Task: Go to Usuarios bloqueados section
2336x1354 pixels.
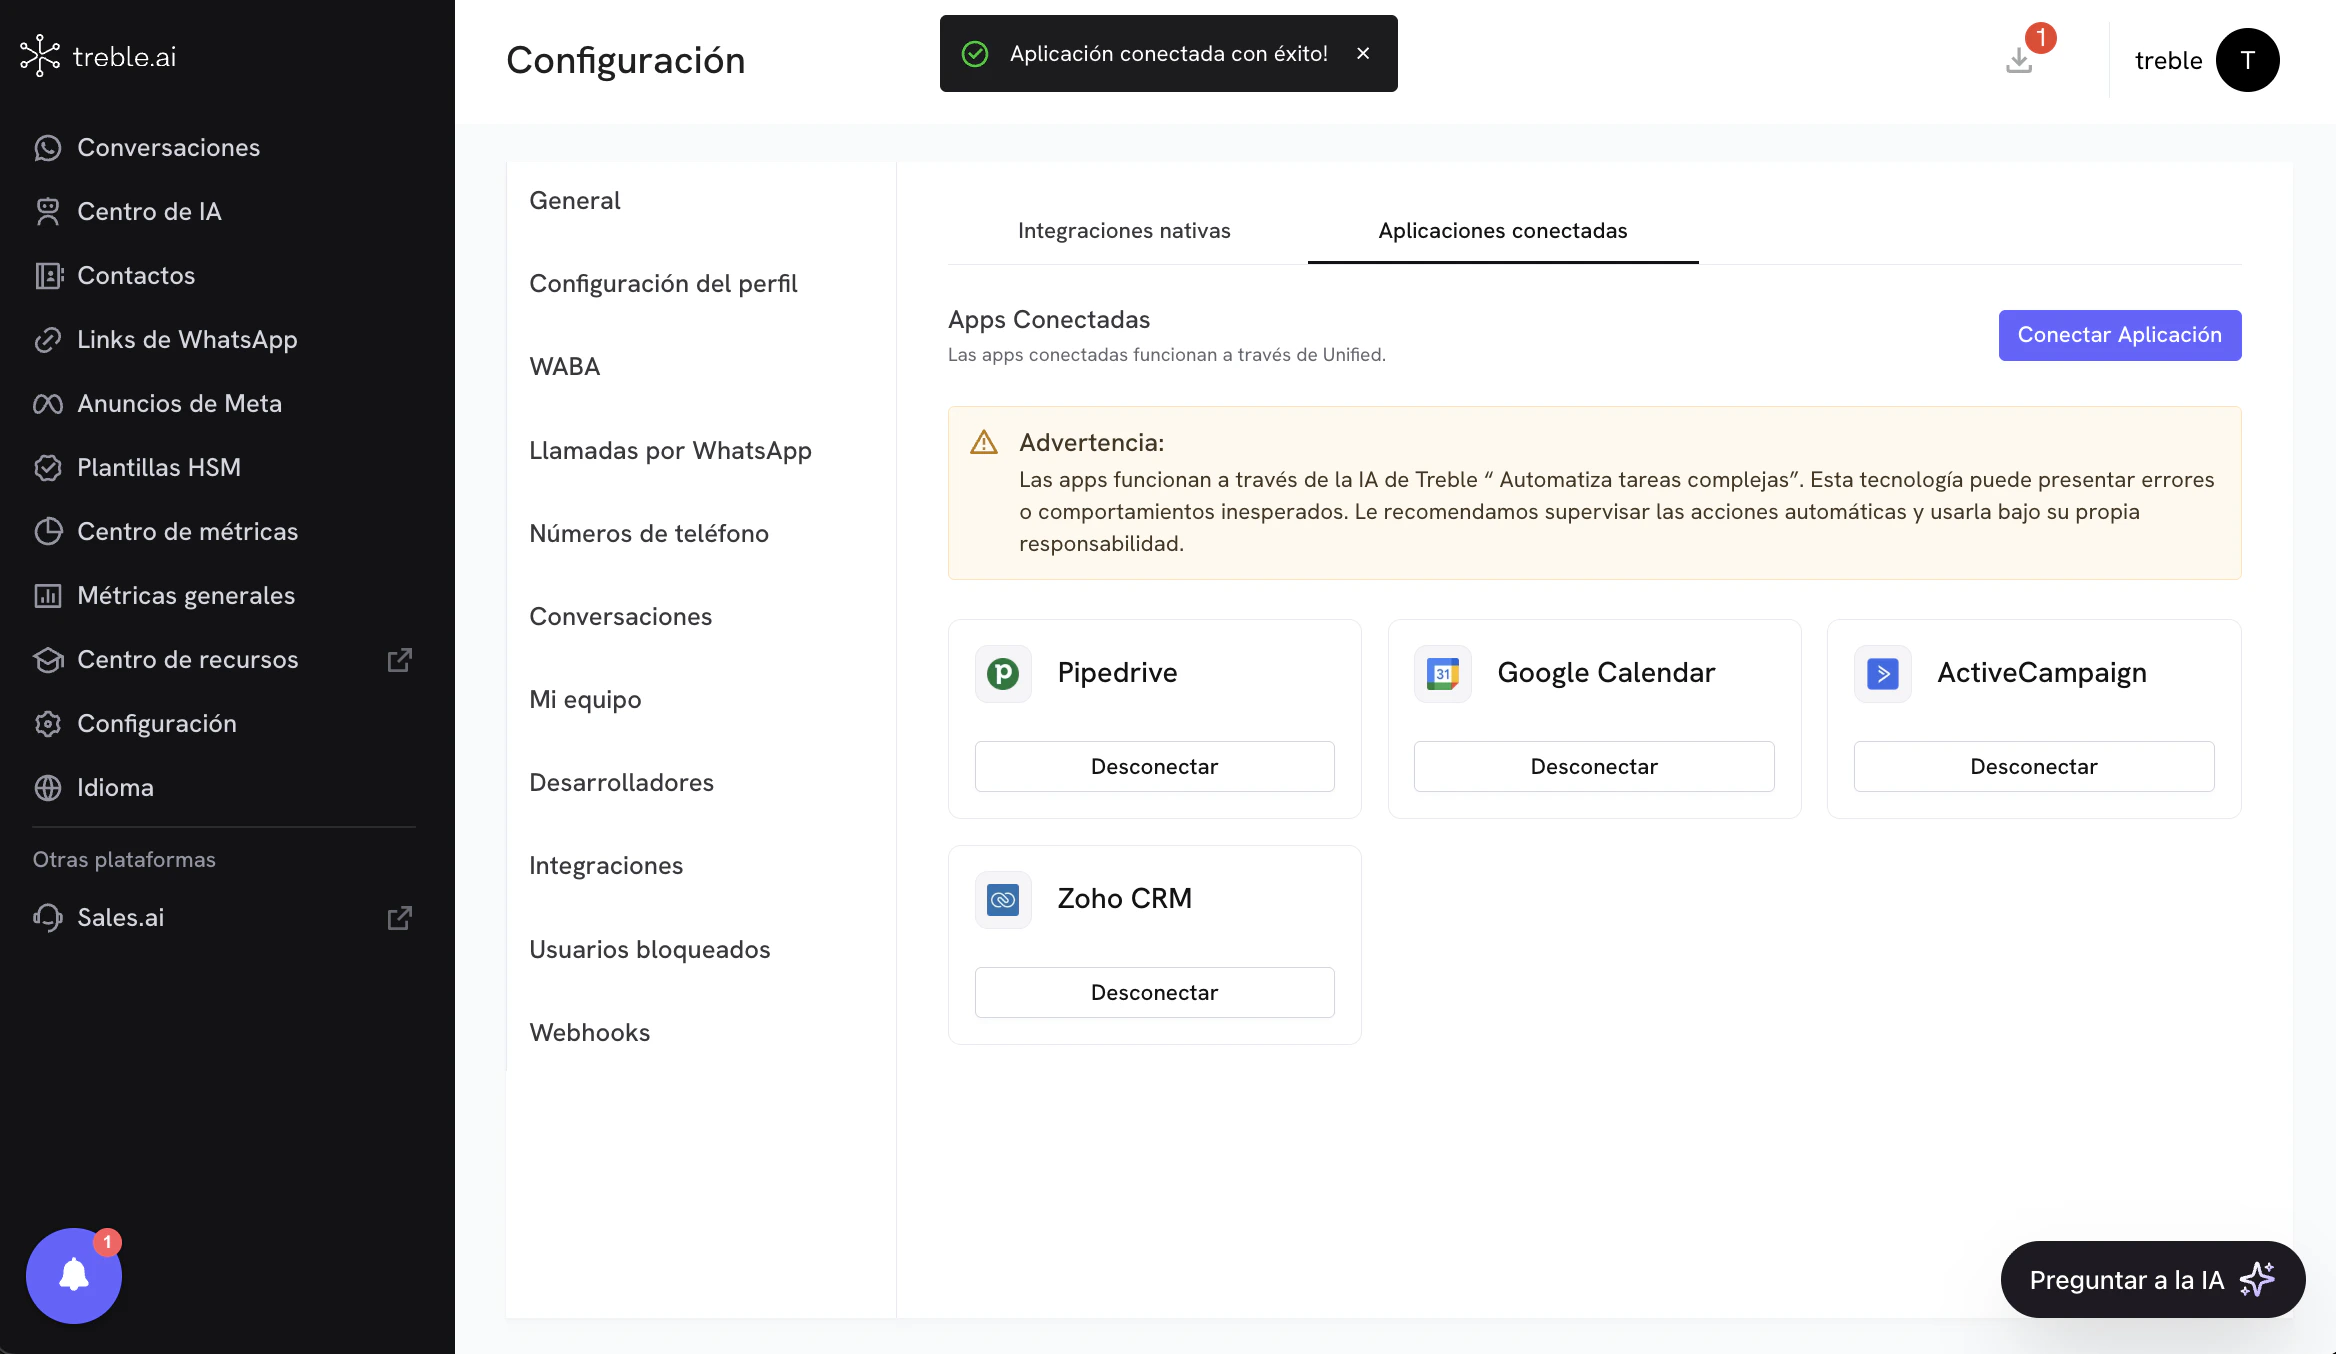Action: [649, 949]
